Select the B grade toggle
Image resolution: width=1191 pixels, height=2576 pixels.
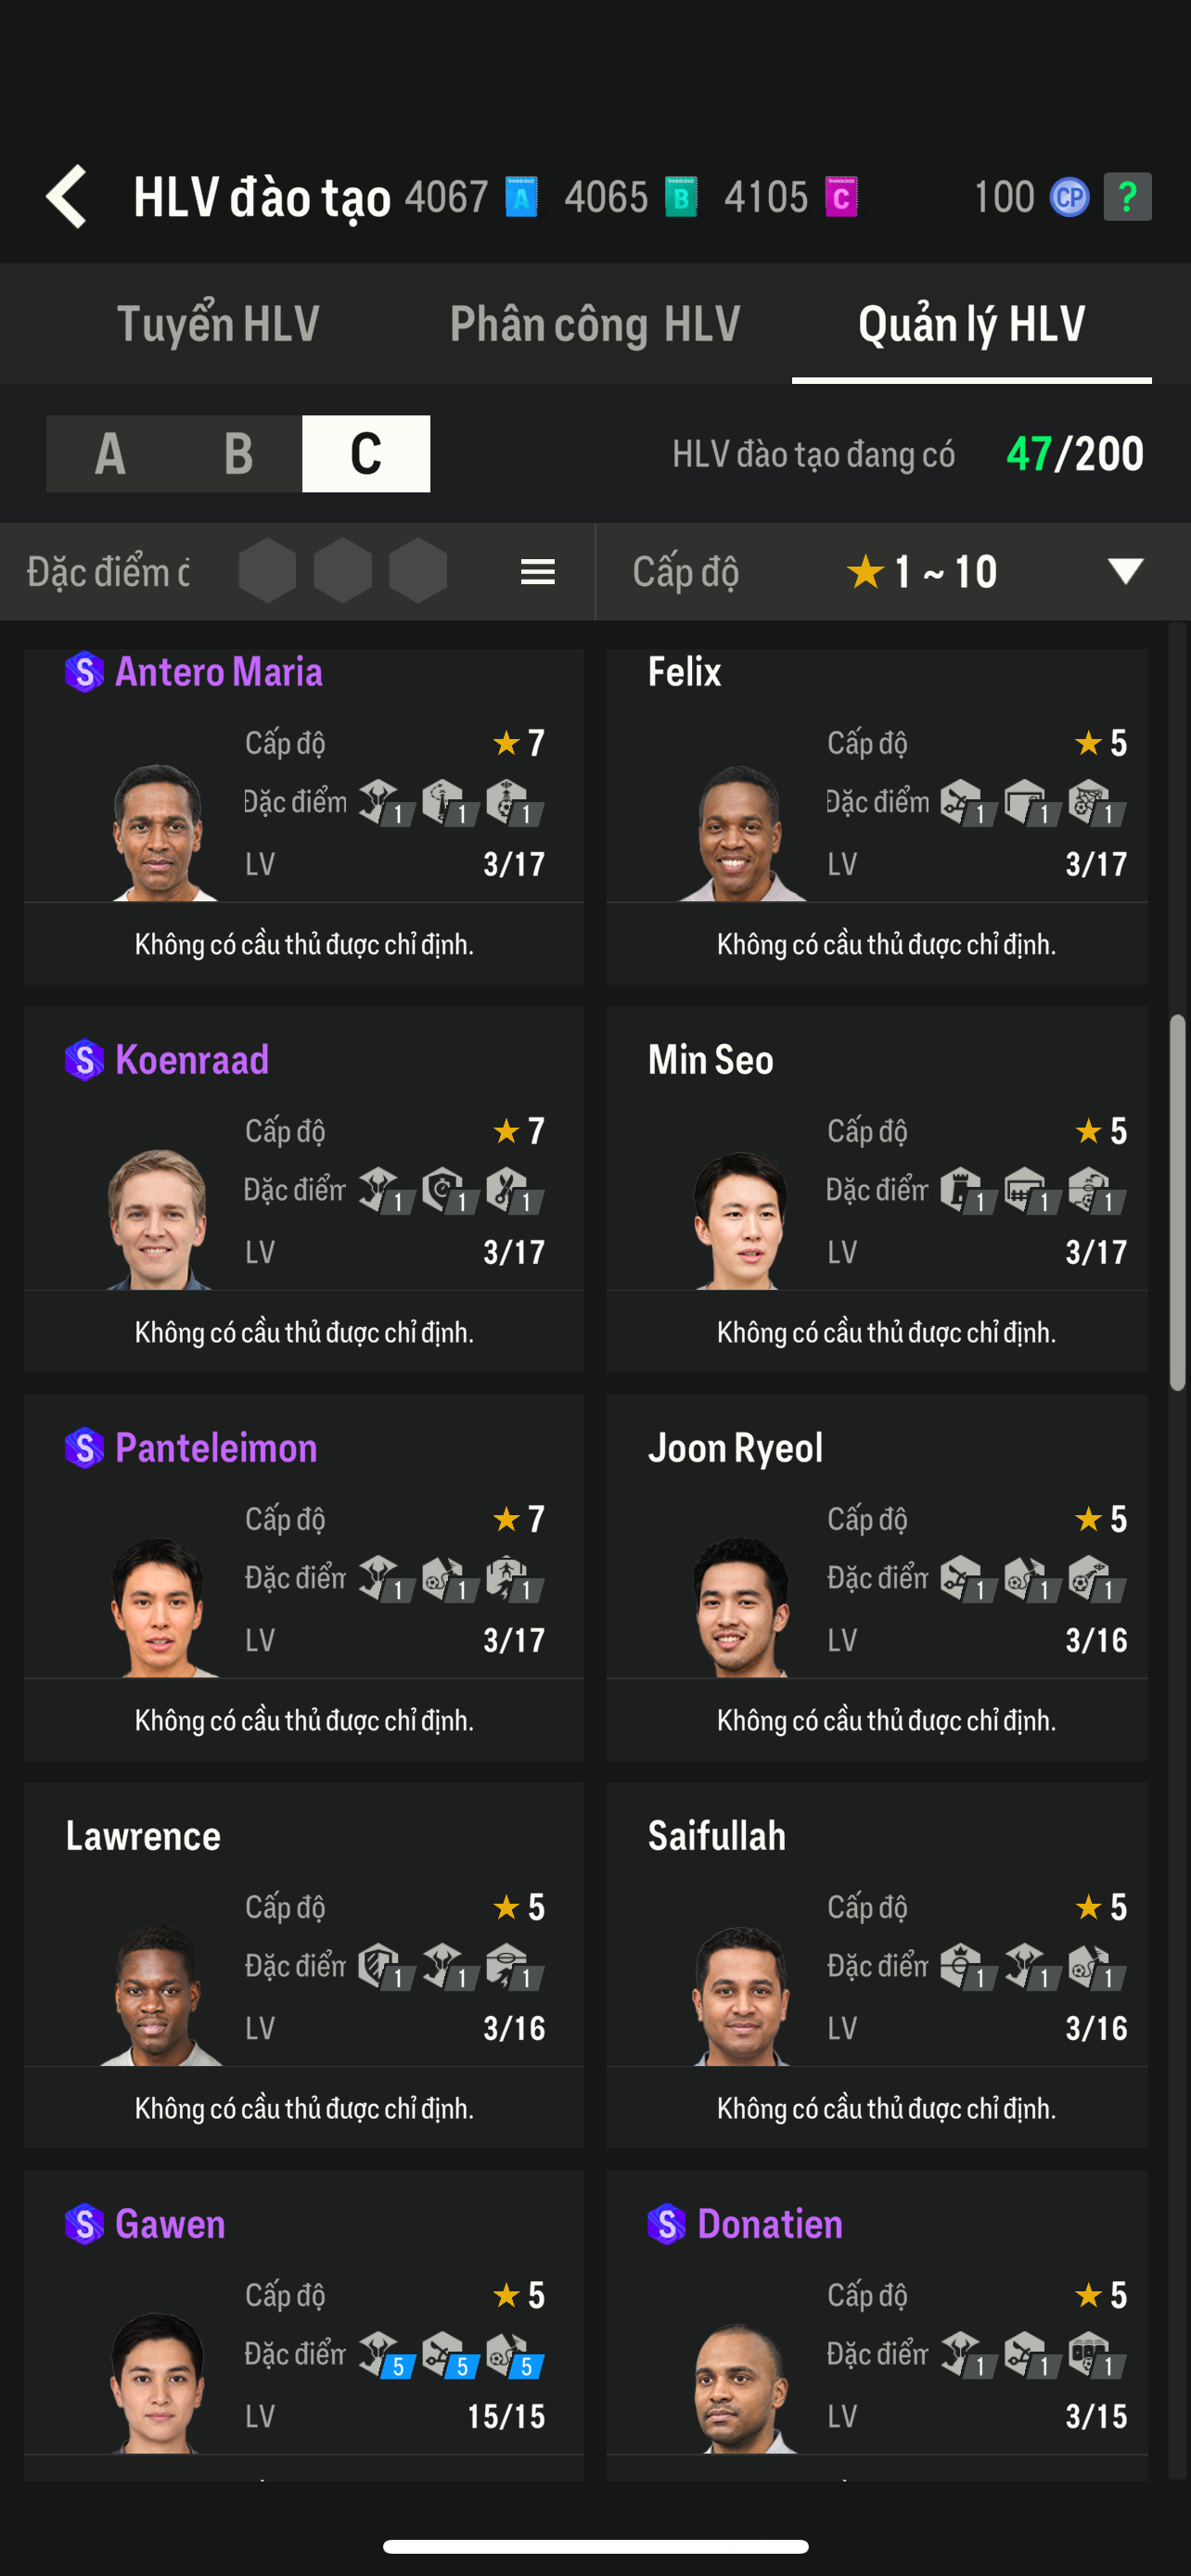(x=238, y=454)
